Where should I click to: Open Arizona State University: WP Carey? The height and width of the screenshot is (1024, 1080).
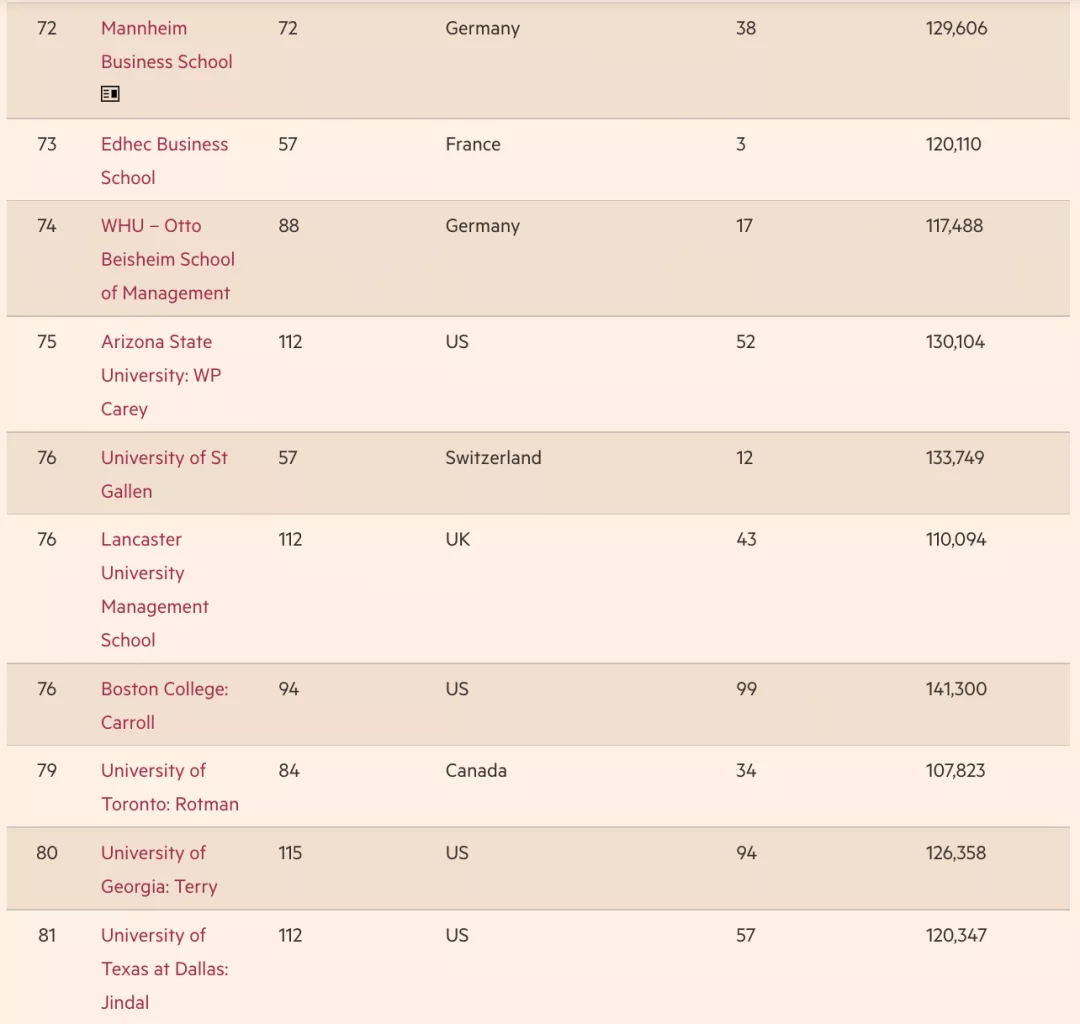tap(160, 375)
